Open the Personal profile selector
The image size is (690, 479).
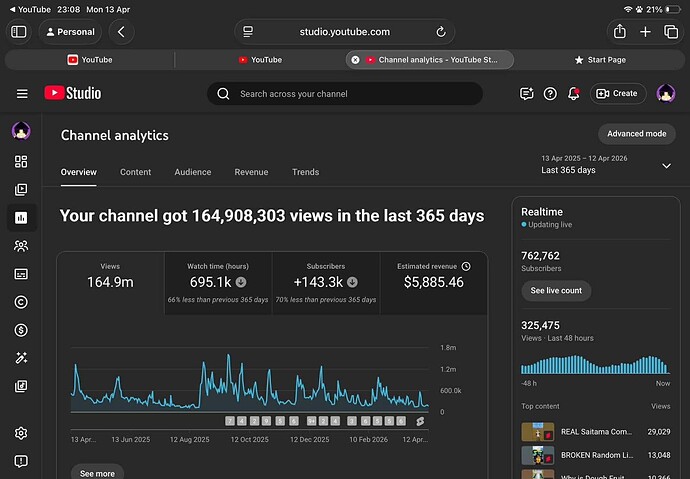point(70,32)
